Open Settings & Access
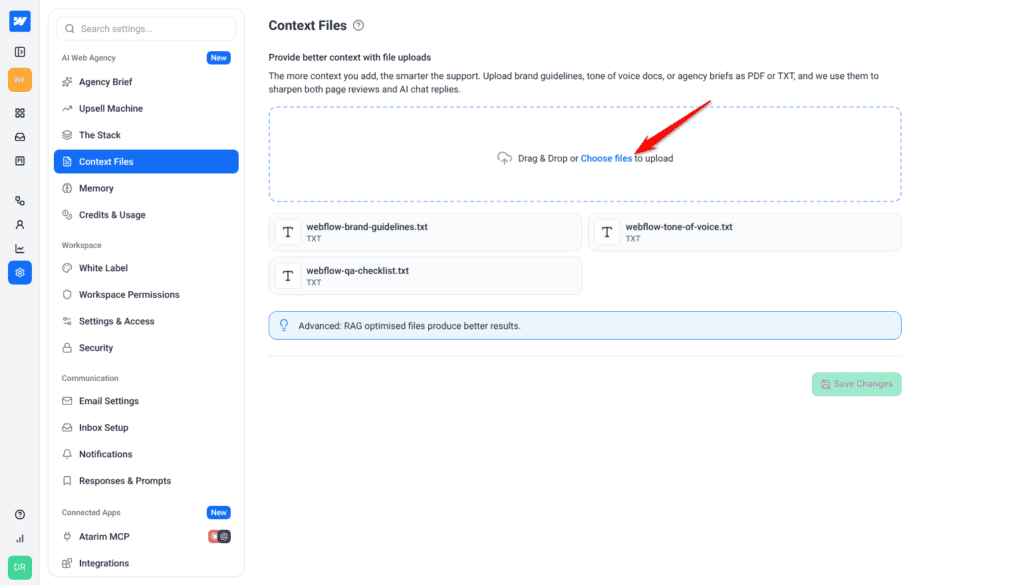1024x585 pixels. pyautogui.click(x=146, y=321)
